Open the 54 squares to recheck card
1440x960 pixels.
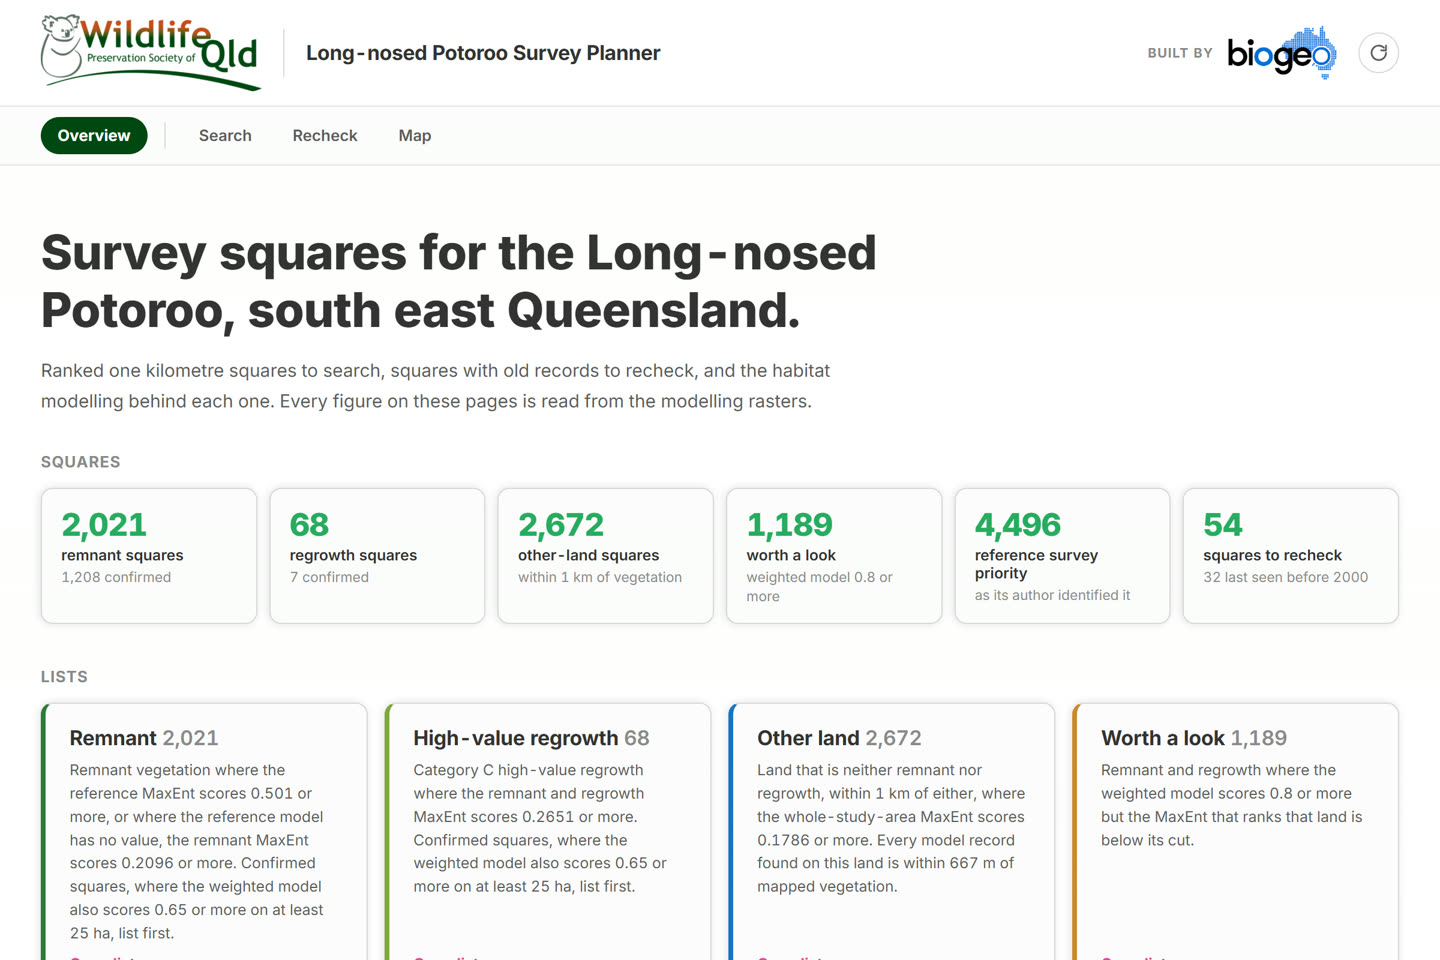[1291, 556]
